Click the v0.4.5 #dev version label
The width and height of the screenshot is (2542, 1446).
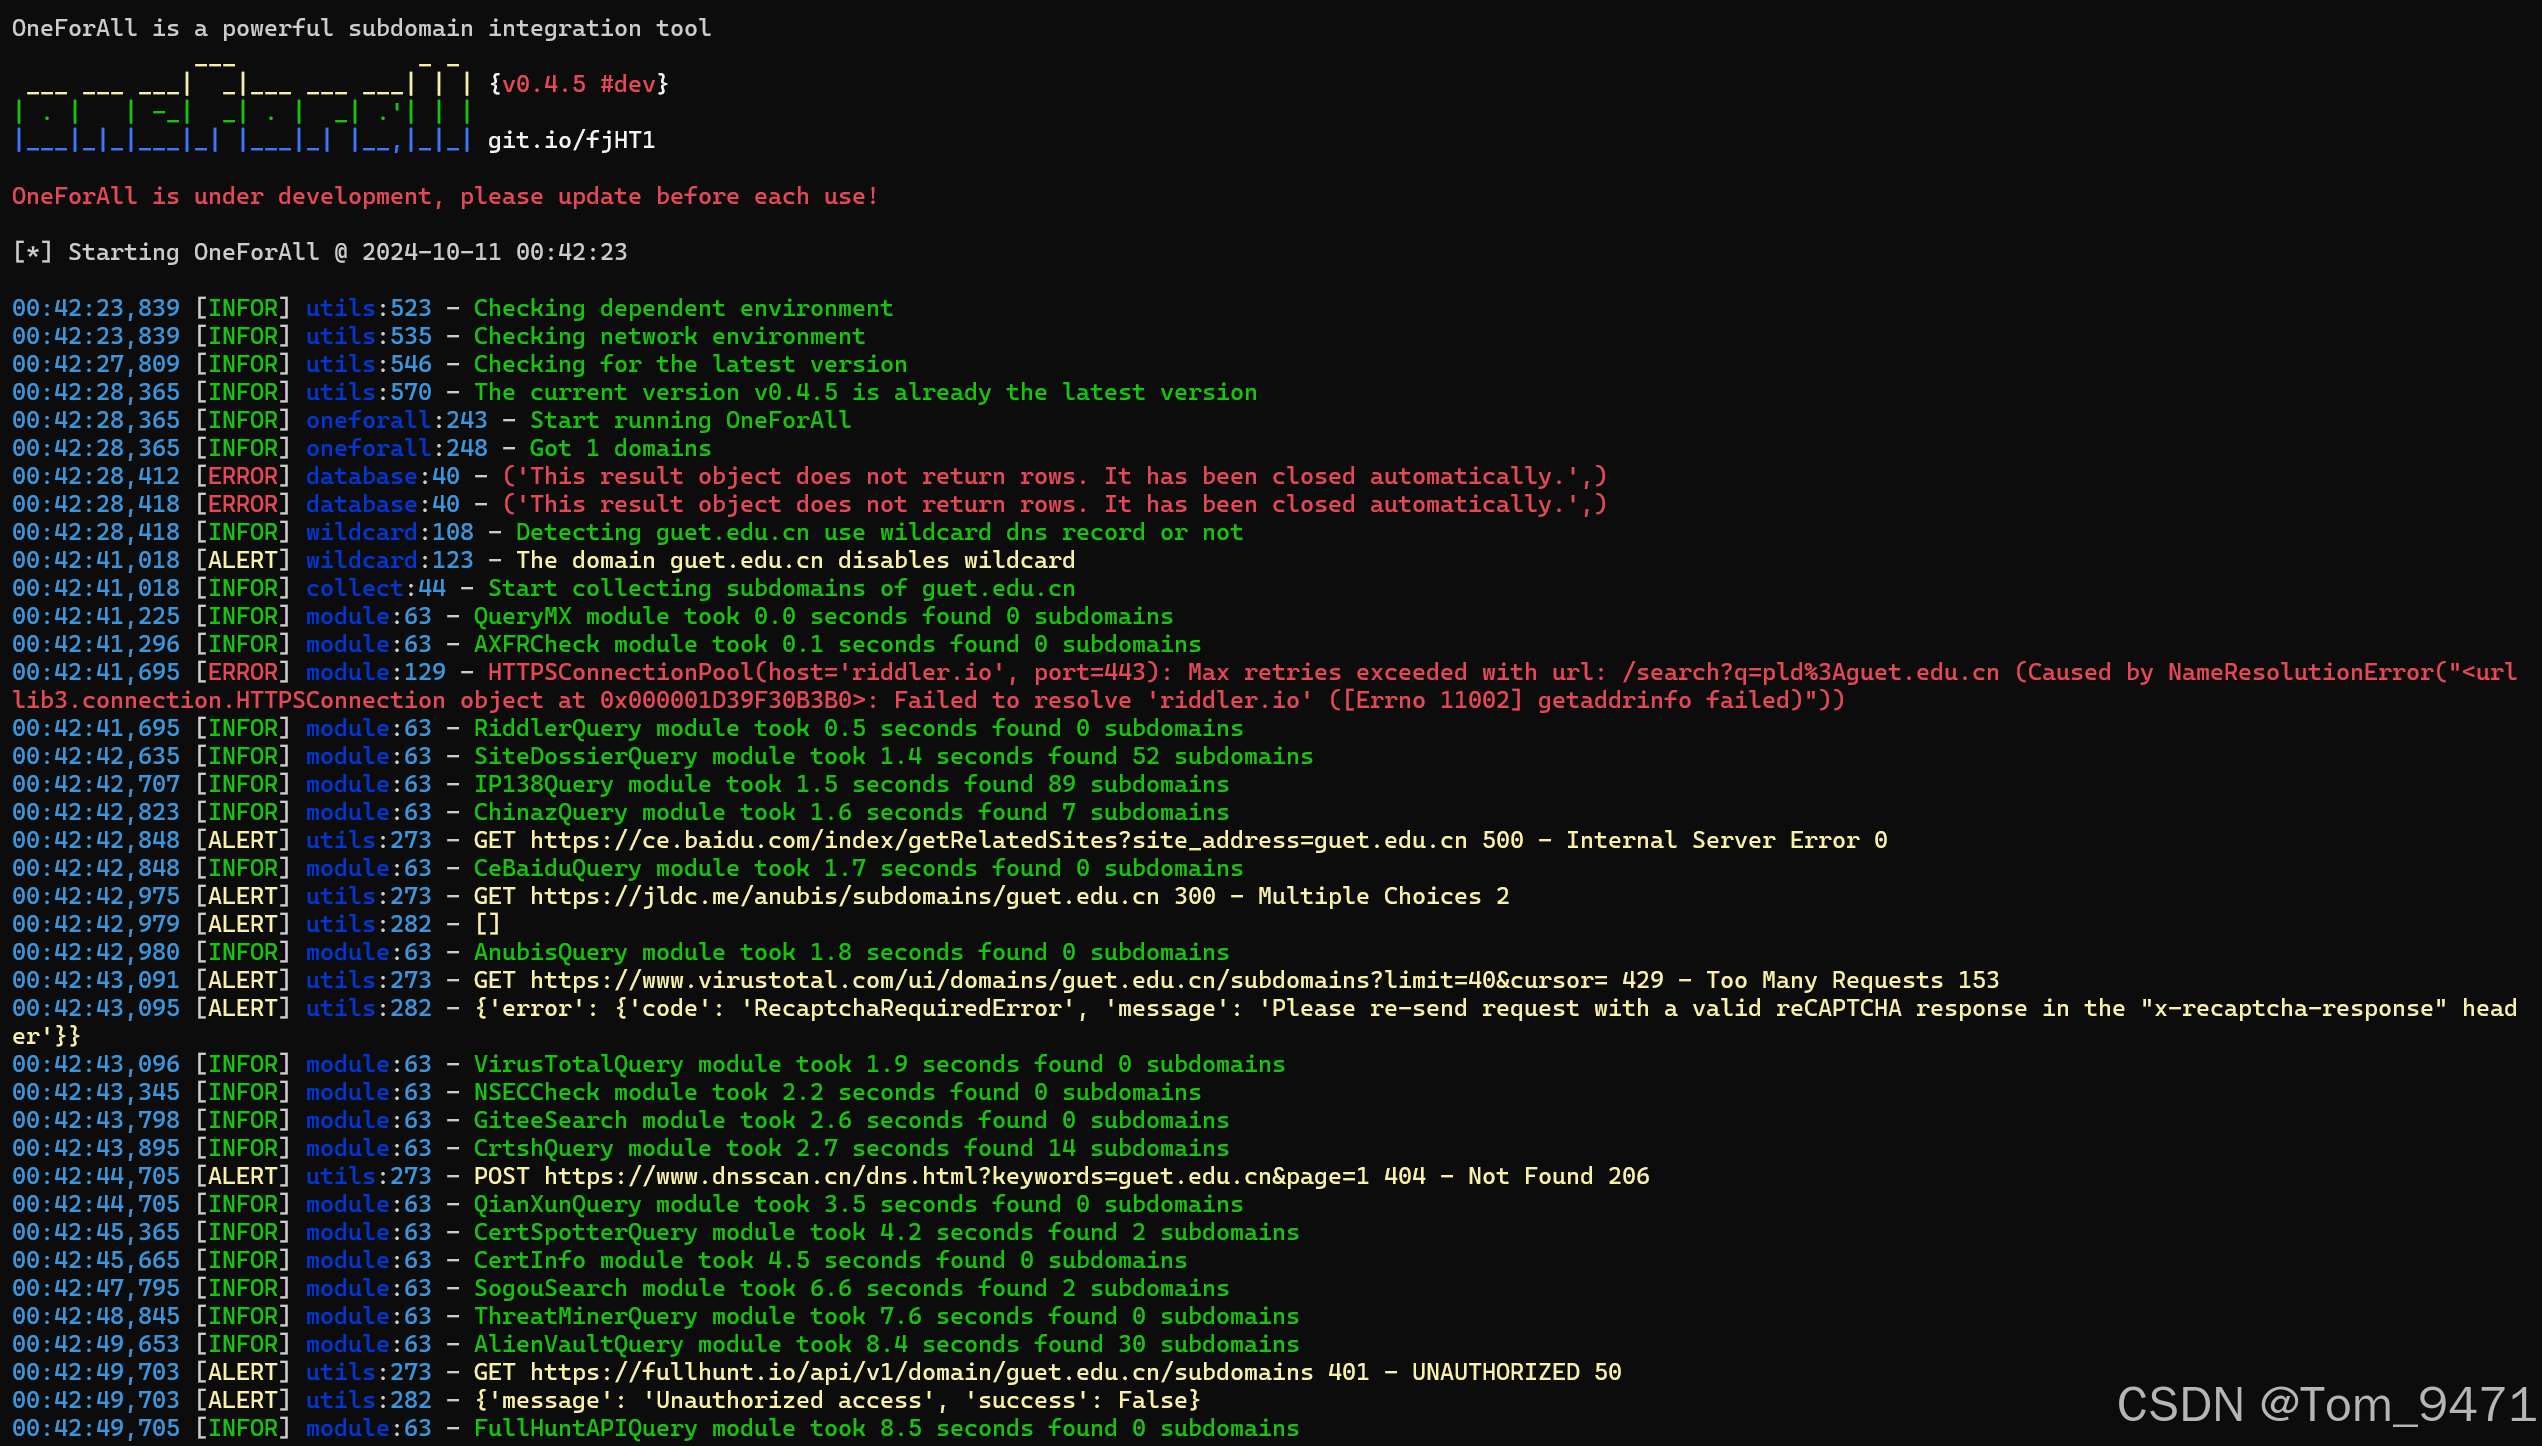[x=579, y=84]
